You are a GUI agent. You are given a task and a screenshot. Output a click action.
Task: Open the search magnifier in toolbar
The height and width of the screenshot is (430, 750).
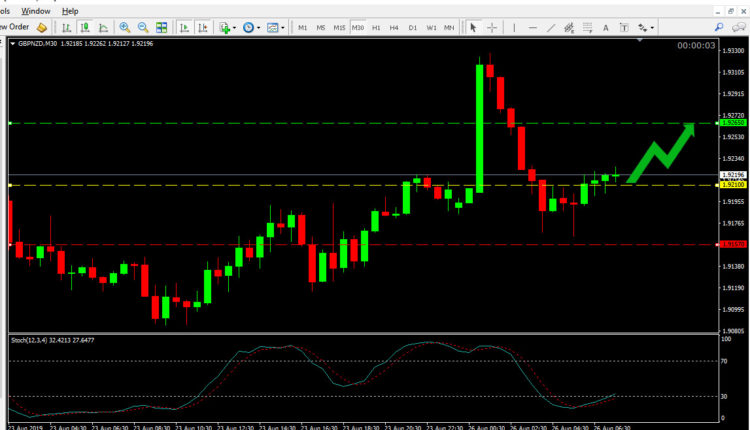719,28
